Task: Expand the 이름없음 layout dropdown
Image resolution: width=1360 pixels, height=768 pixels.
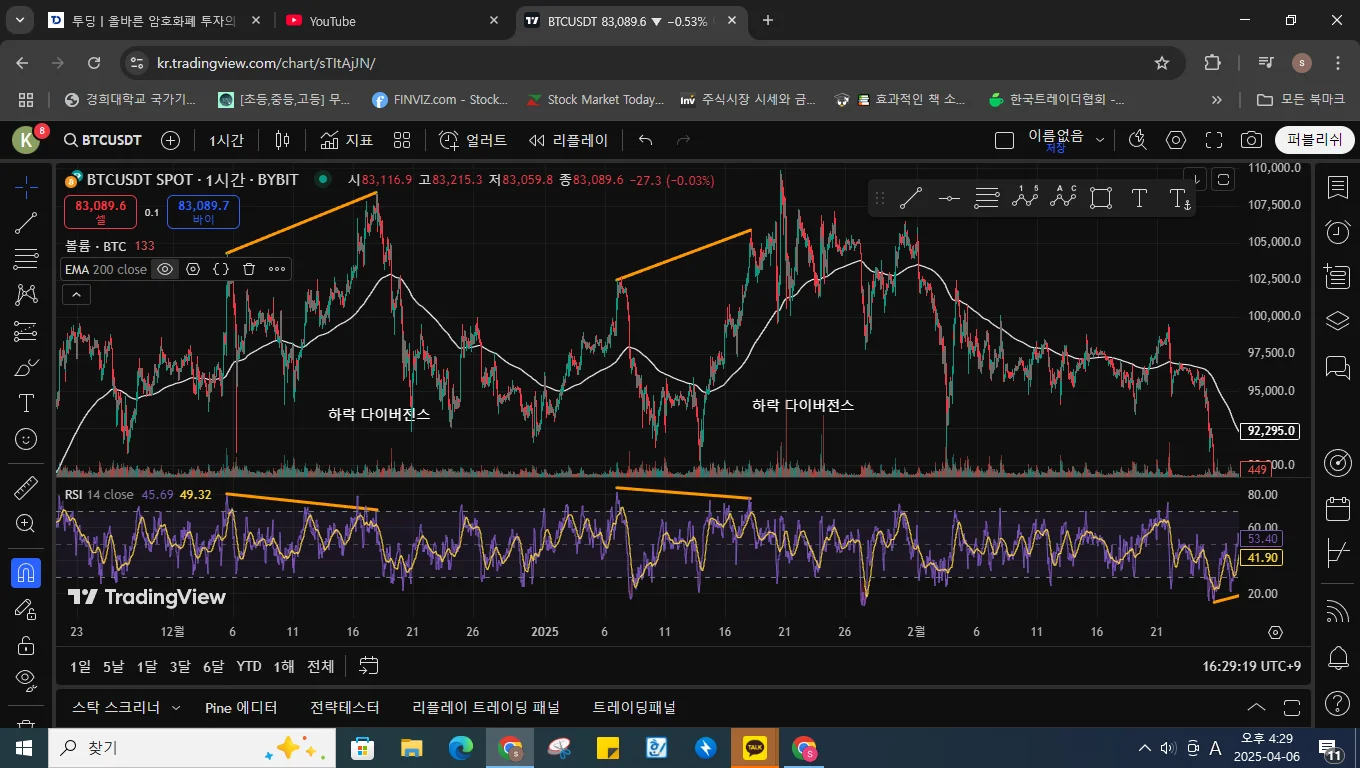Action: tap(1100, 140)
